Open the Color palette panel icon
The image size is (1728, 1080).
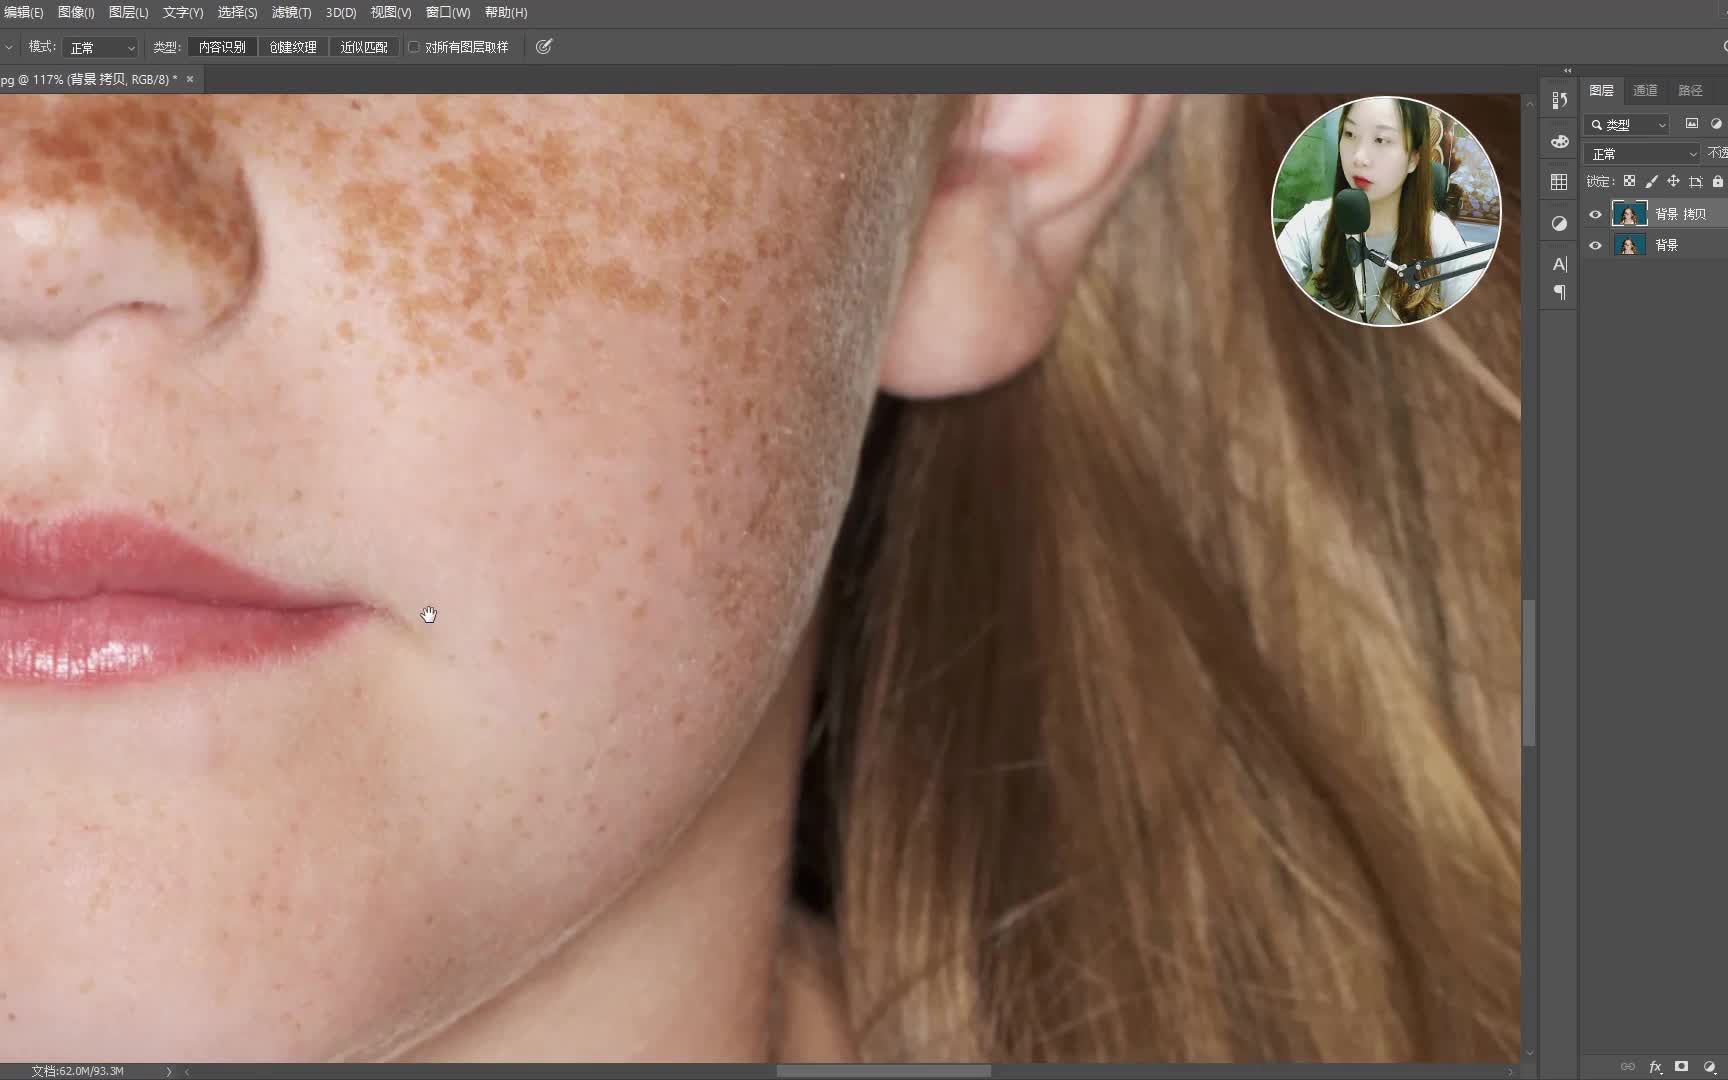pos(1559,141)
